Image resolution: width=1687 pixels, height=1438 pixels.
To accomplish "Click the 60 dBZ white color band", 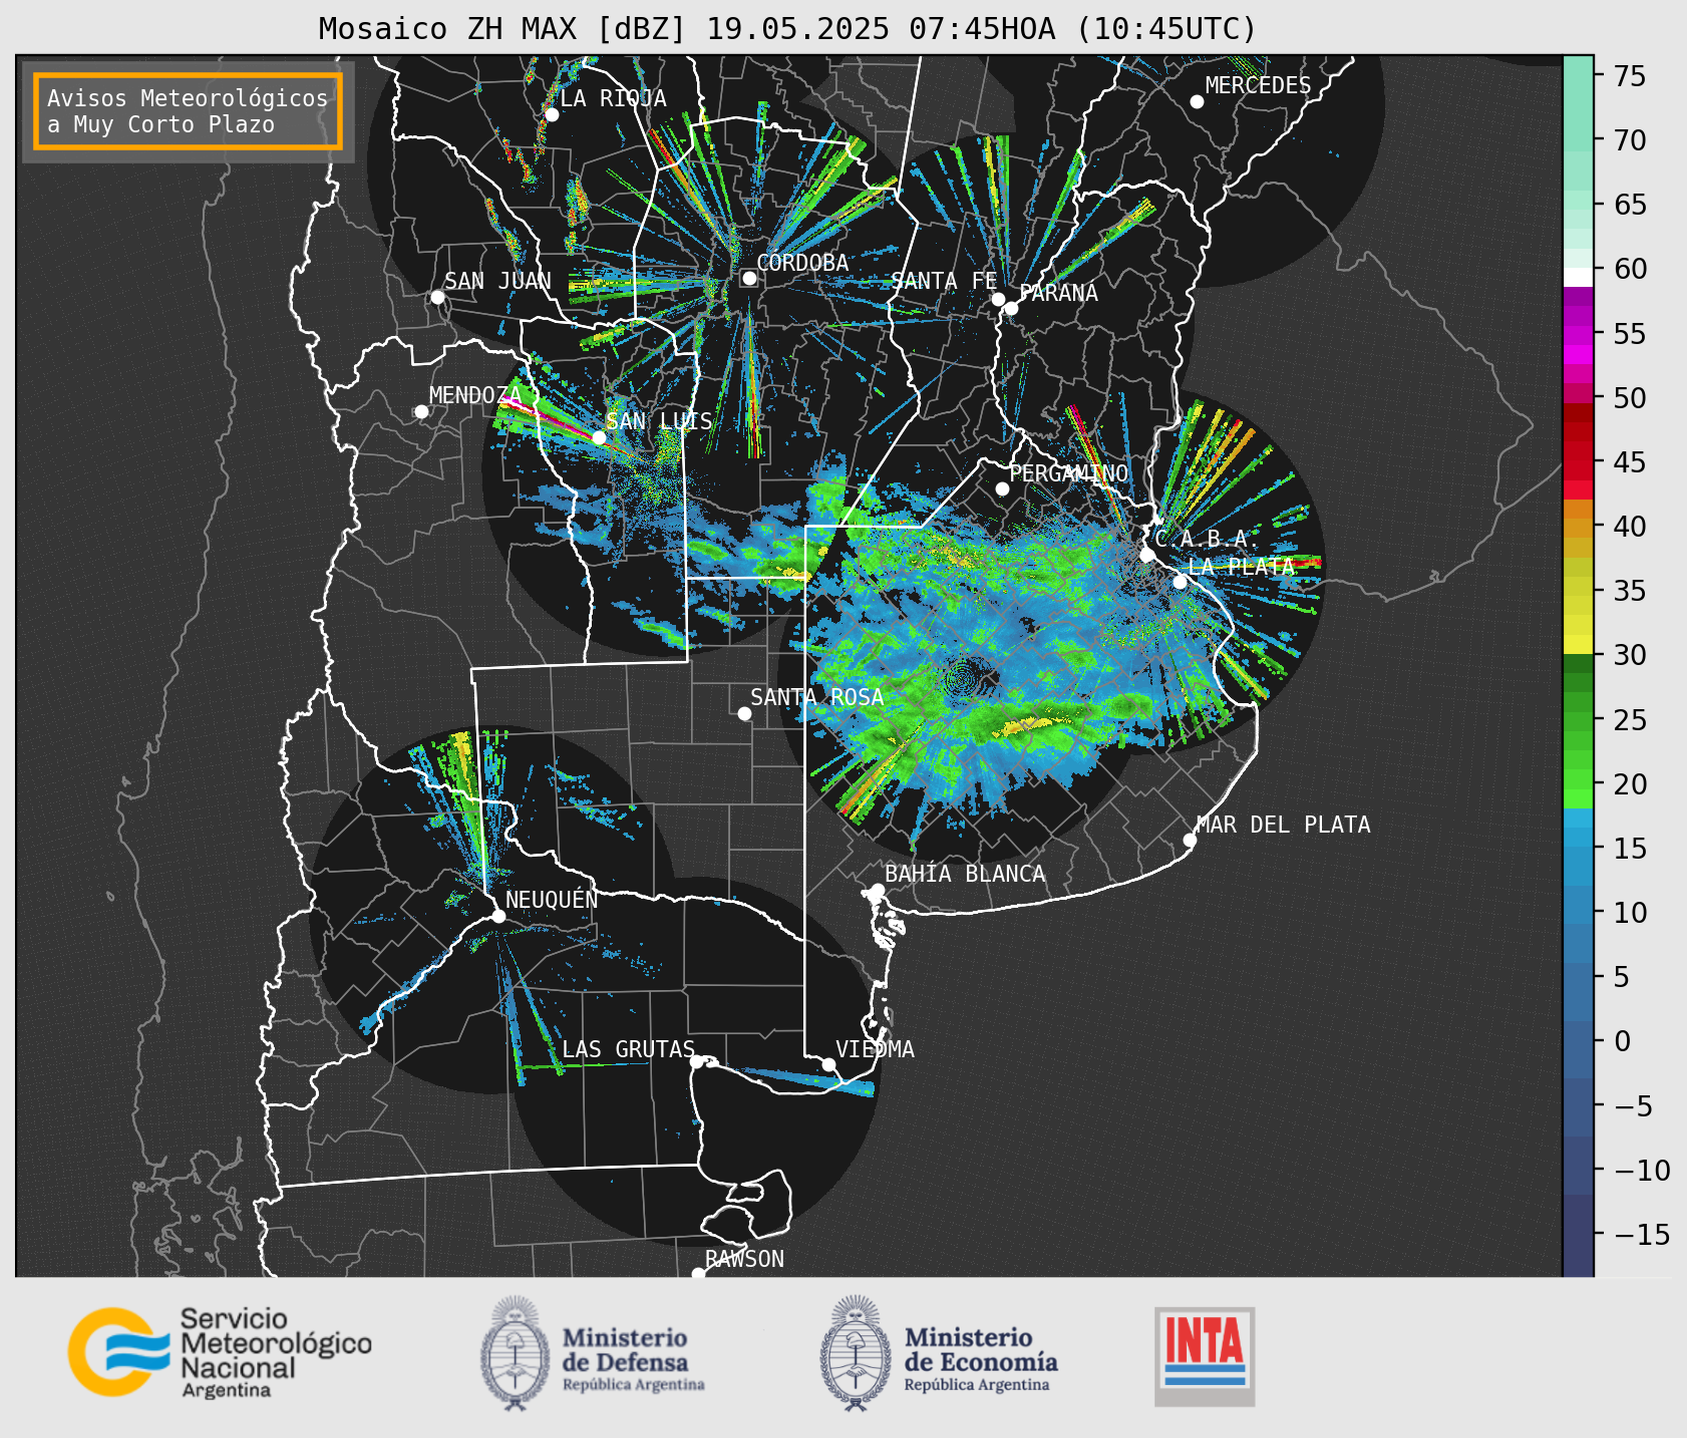I will coord(1578,276).
